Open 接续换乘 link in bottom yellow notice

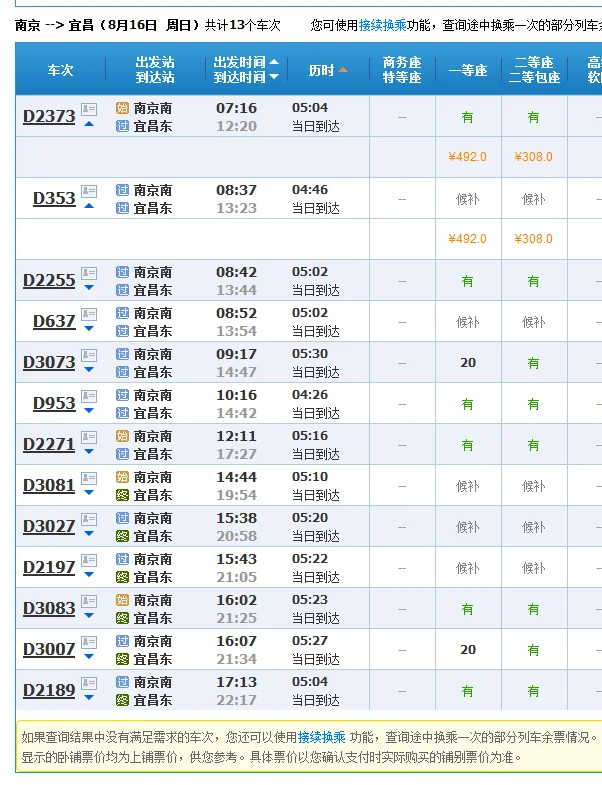point(322,737)
